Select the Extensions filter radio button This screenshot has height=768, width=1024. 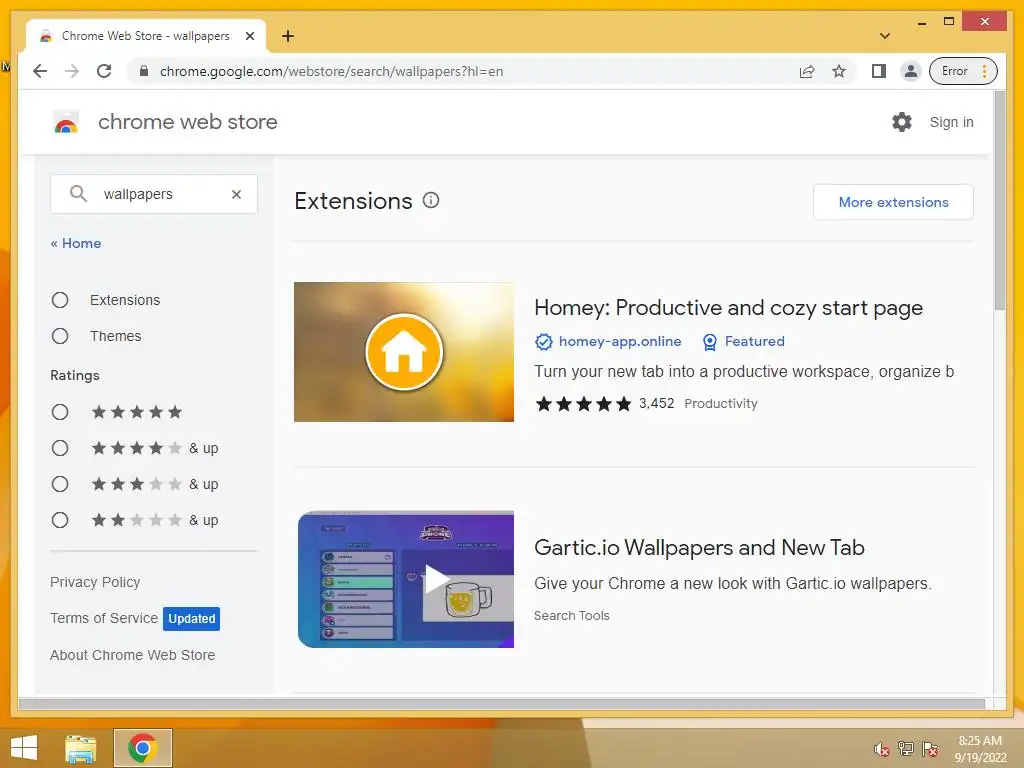pos(60,300)
